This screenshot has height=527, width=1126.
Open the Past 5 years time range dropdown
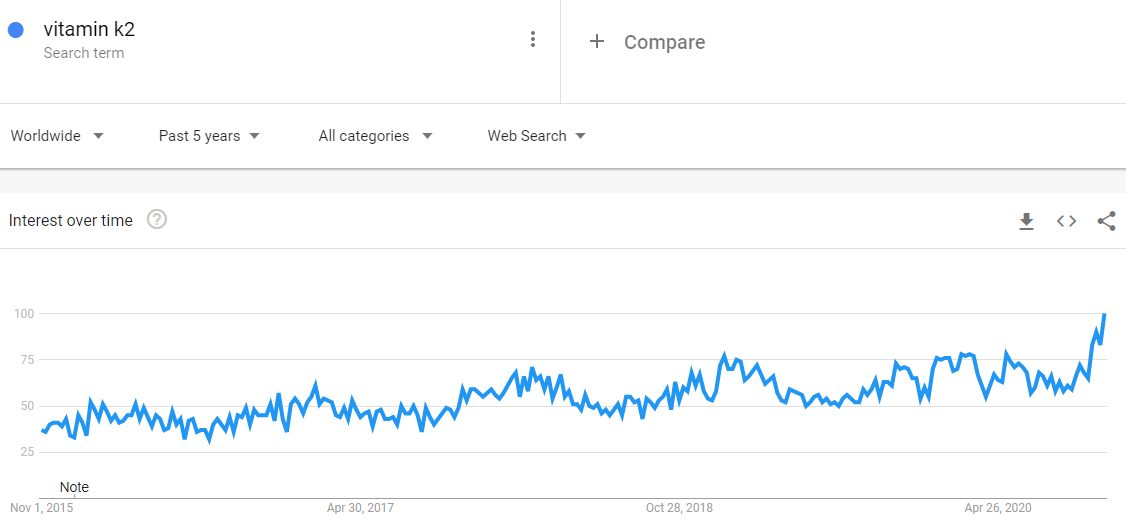tap(209, 136)
